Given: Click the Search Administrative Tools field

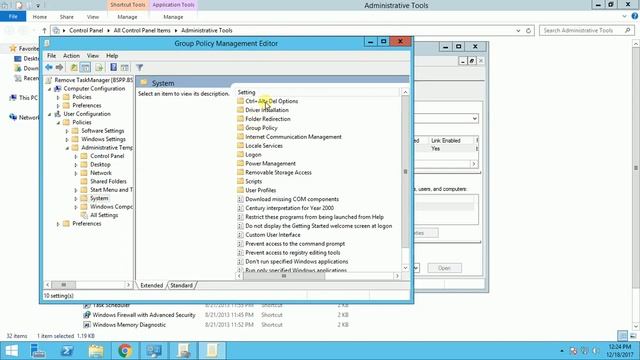Looking at the screenshot, I should pyautogui.click(x=587, y=31).
